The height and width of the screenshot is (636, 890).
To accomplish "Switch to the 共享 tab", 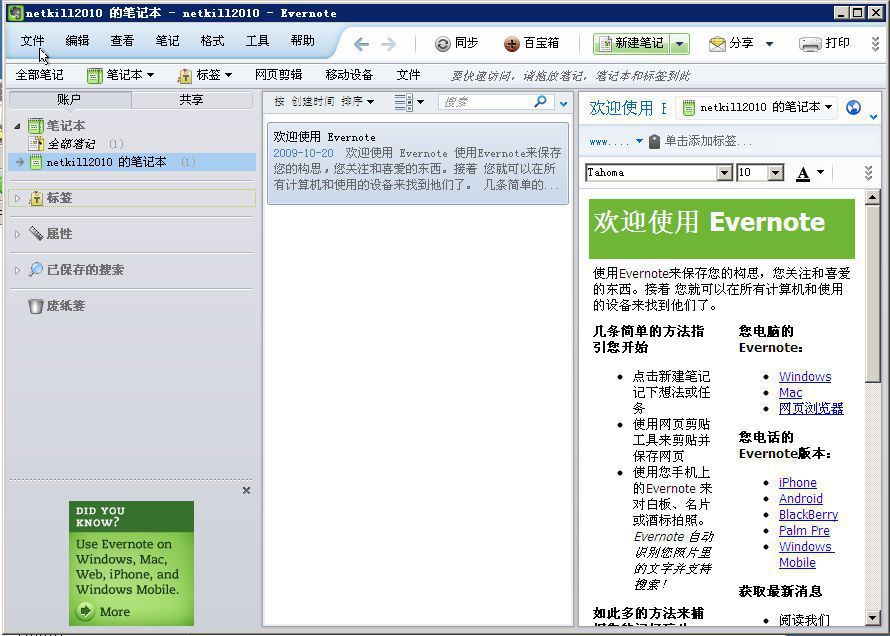I will tap(193, 99).
